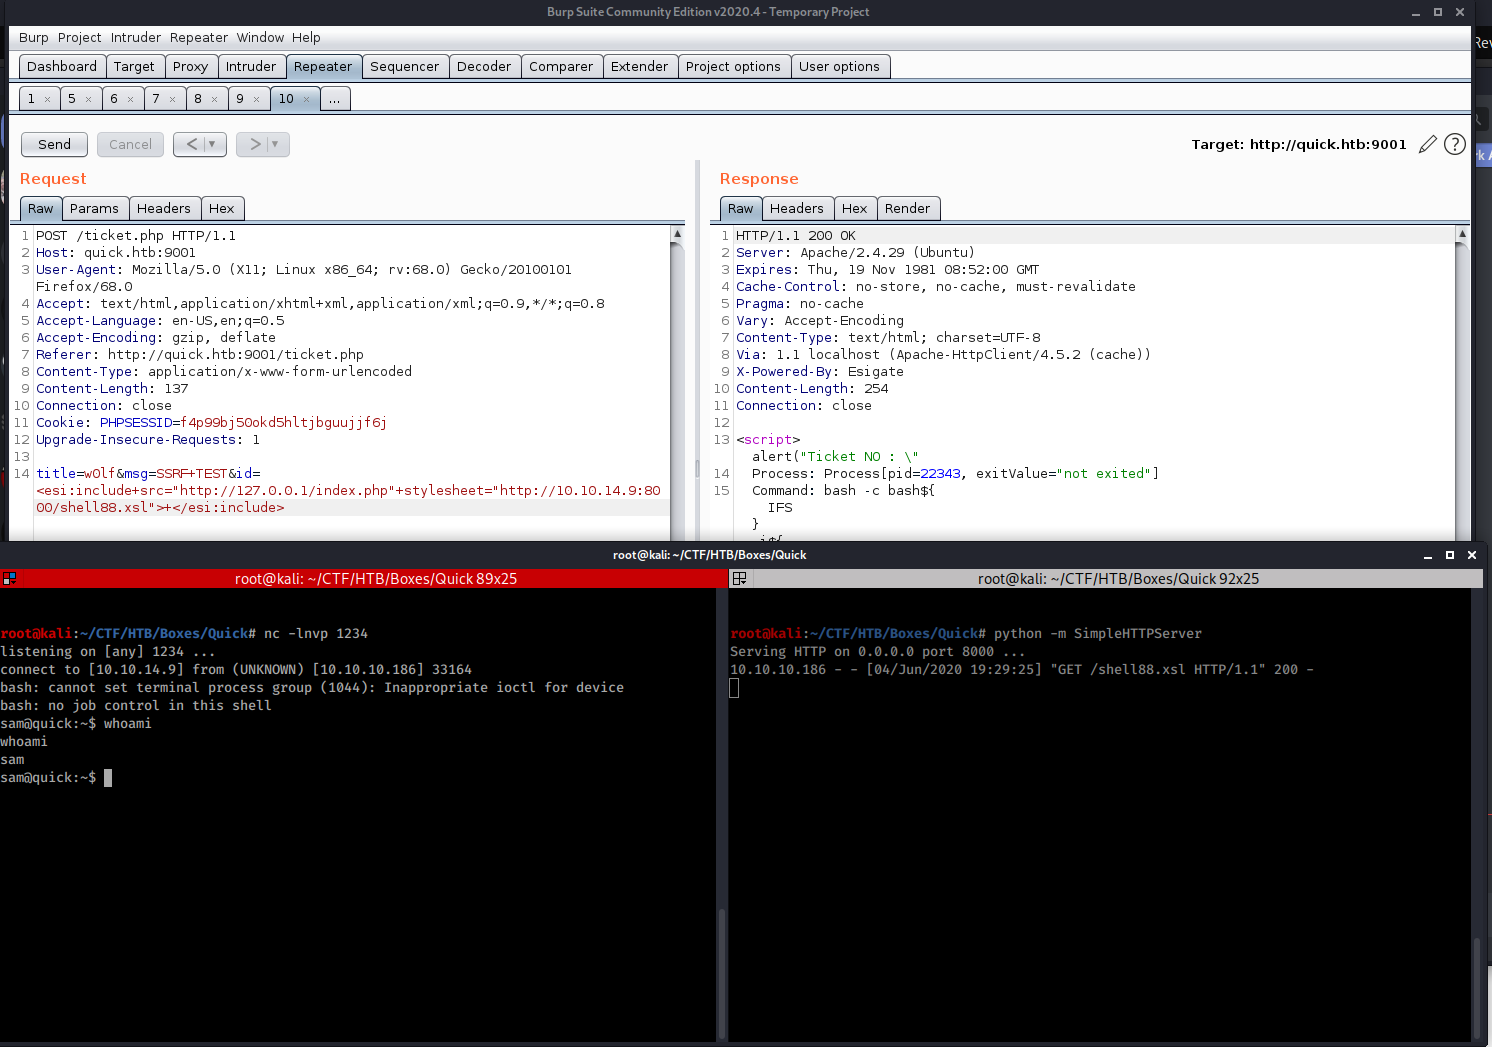Close Repeater tab 6 with its x
This screenshot has width=1492, height=1047.
pyautogui.click(x=130, y=99)
